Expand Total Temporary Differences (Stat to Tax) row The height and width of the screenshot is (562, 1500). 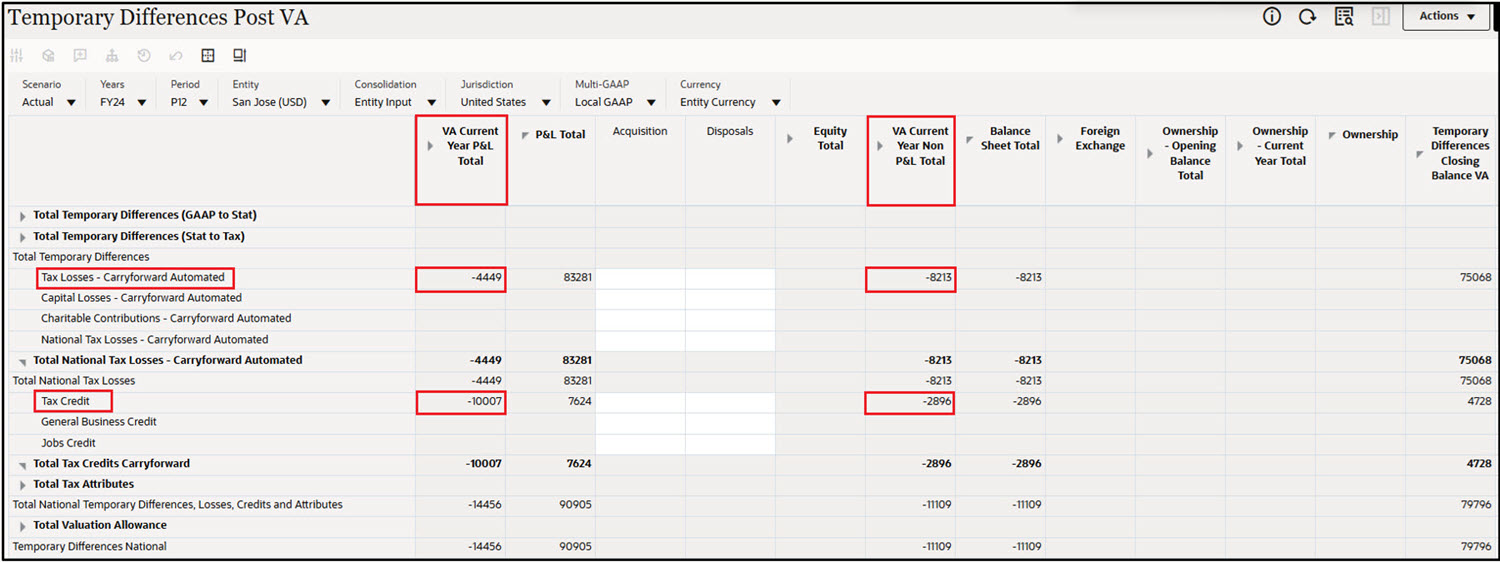(23, 237)
